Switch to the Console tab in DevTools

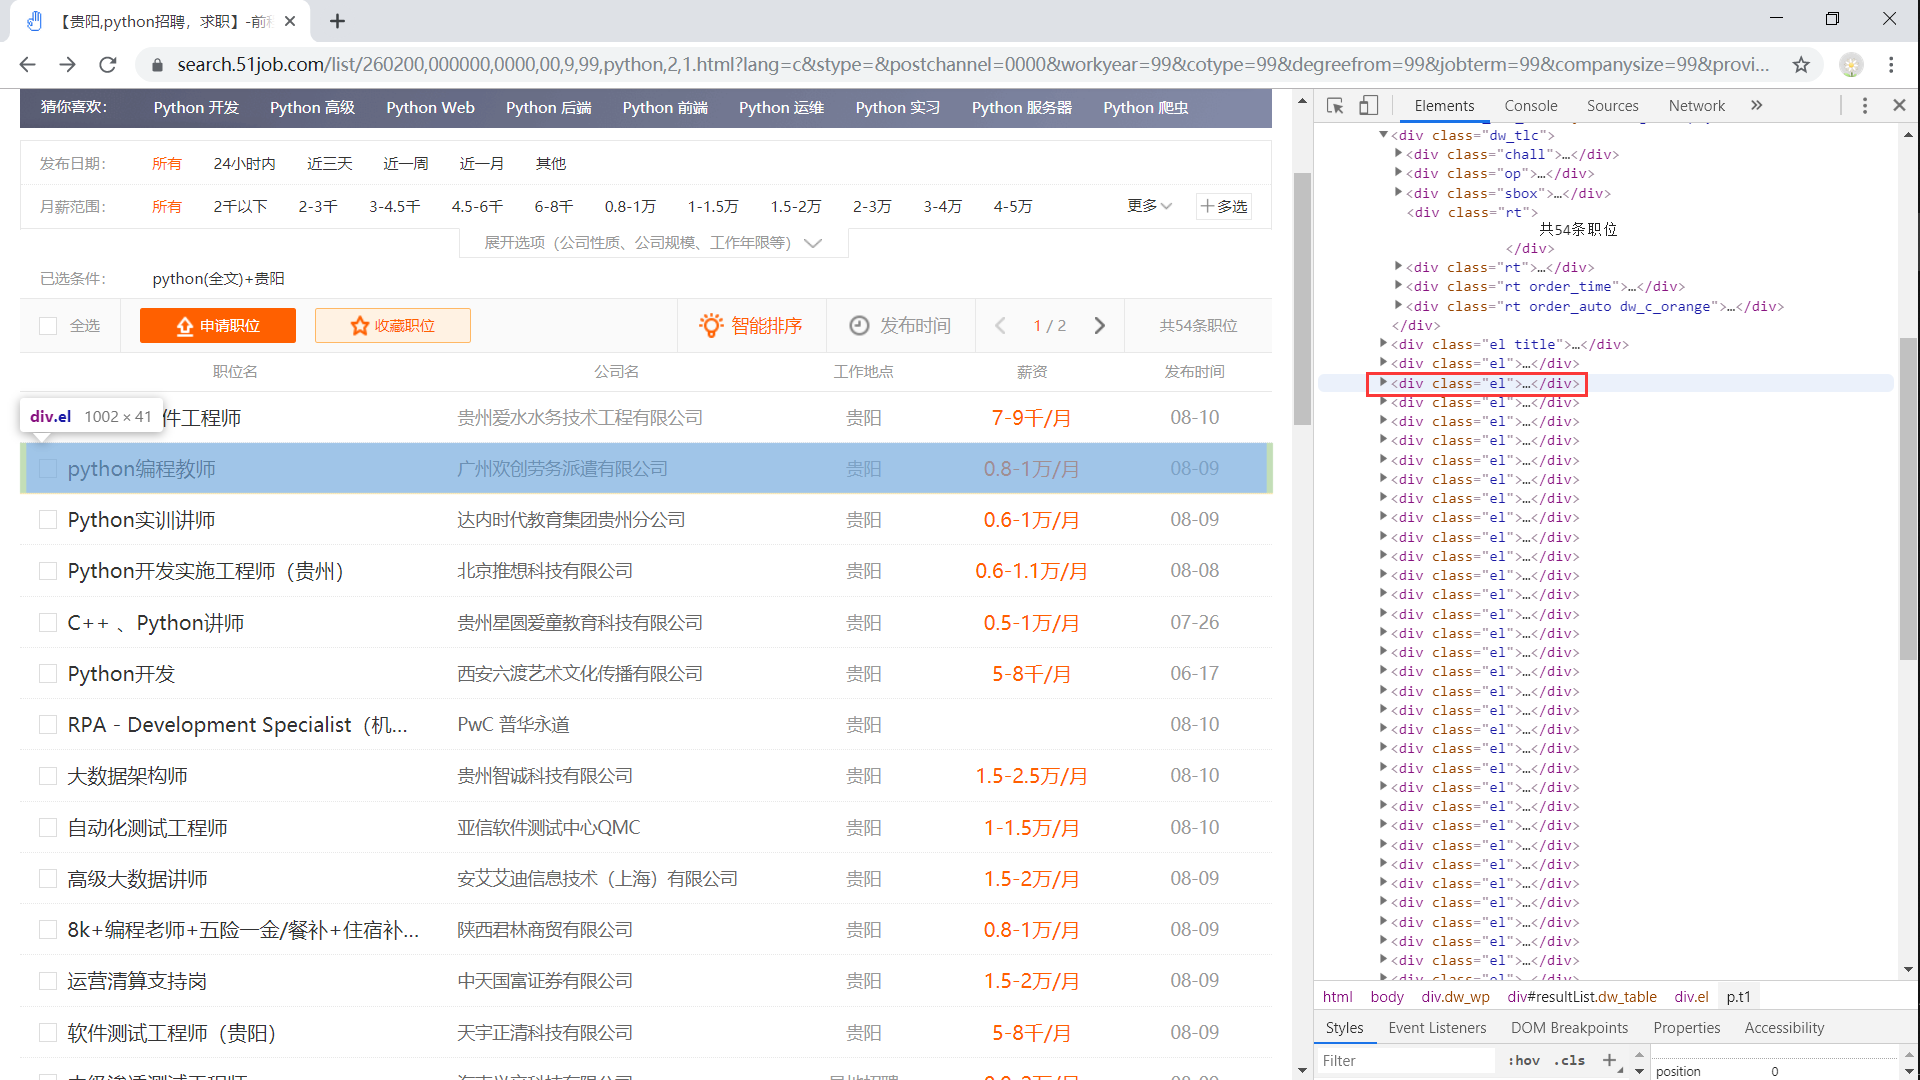(1531, 105)
